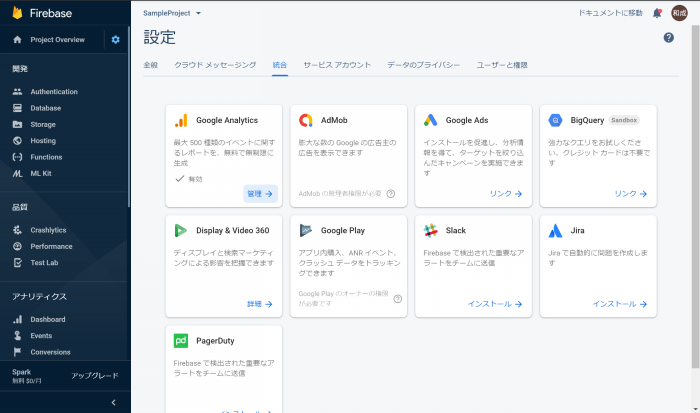Click the Conversions flag icon

(x=17, y=352)
